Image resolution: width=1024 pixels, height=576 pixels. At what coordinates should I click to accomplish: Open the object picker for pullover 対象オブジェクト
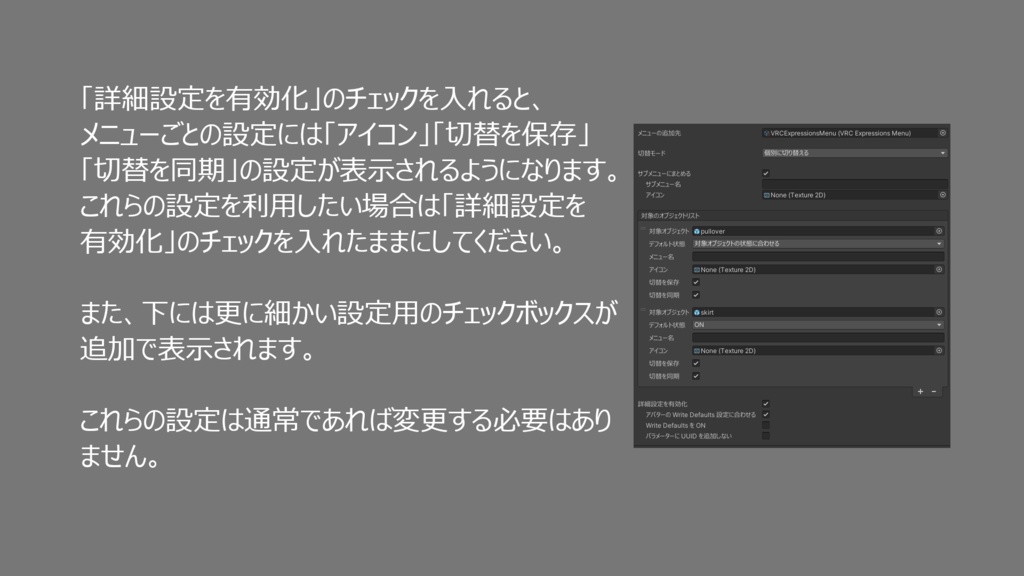[x=941, y=230]
